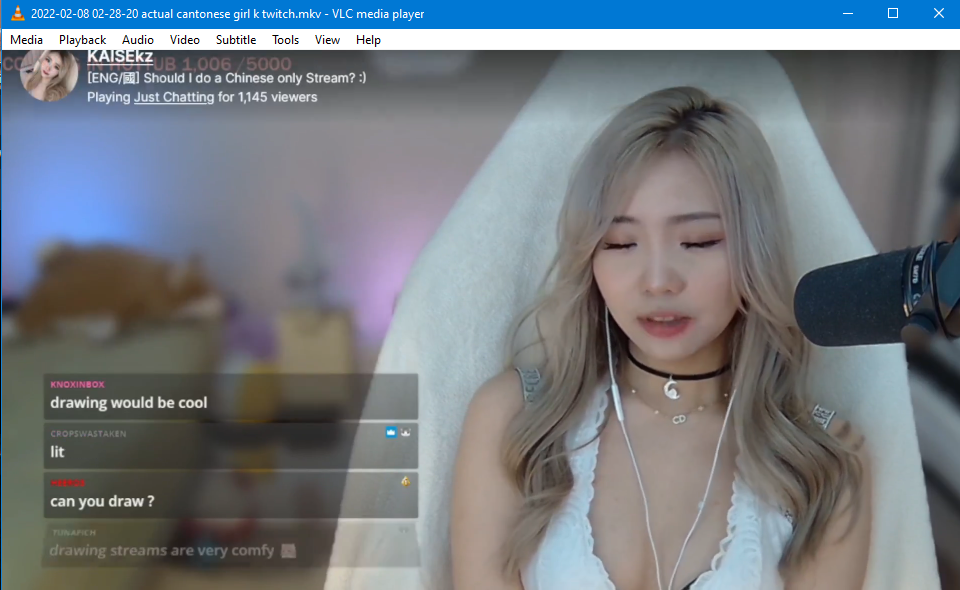This screenshot has width=960, height=590.
Task: Open the Playback menu
Action: point(82,40)
